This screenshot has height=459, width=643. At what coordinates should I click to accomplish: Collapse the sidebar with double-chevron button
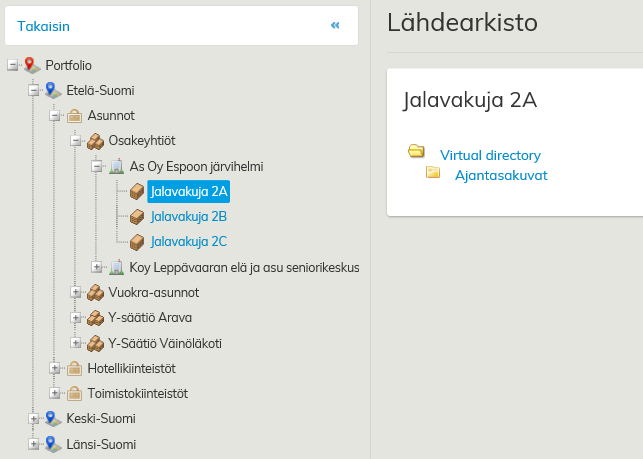tap(335, 25)
